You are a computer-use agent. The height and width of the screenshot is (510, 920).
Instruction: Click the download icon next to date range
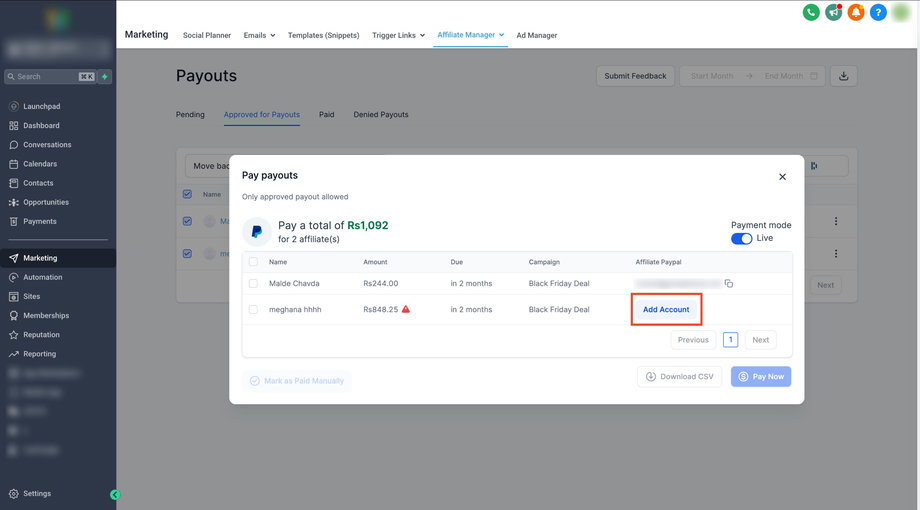(x=844, y=76)
